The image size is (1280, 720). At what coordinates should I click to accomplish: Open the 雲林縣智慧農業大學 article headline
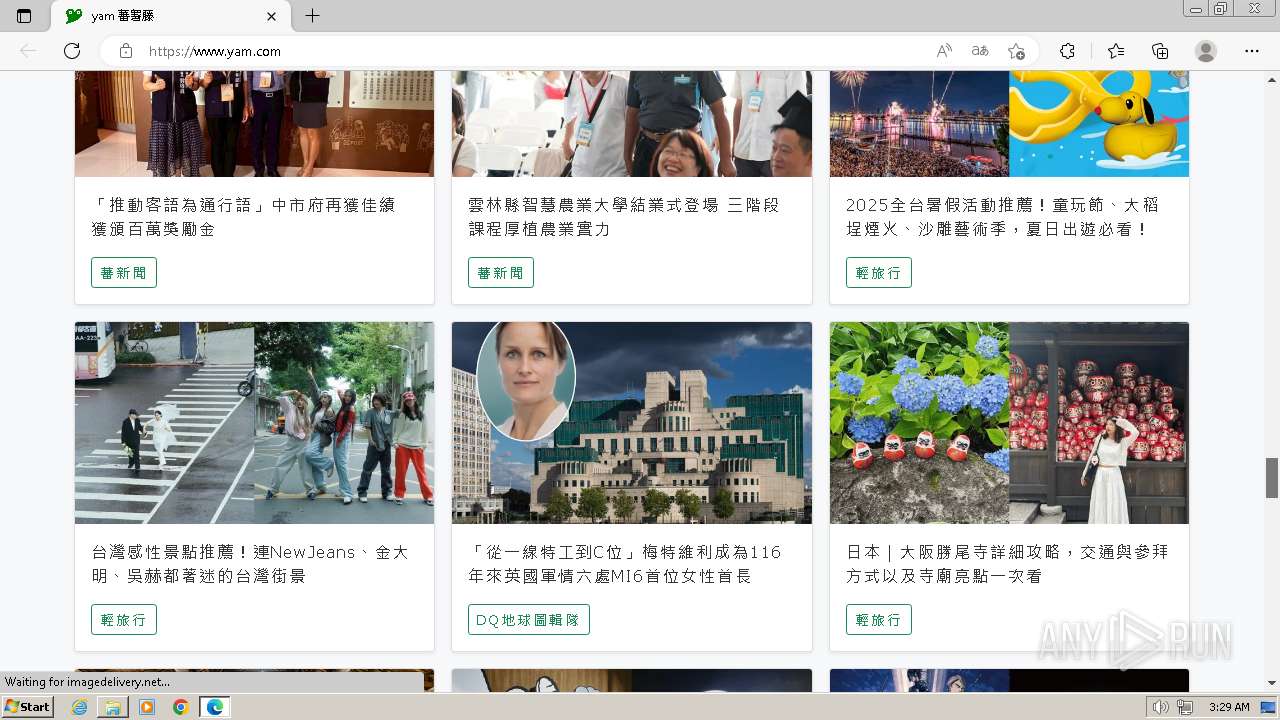(624, 217)
